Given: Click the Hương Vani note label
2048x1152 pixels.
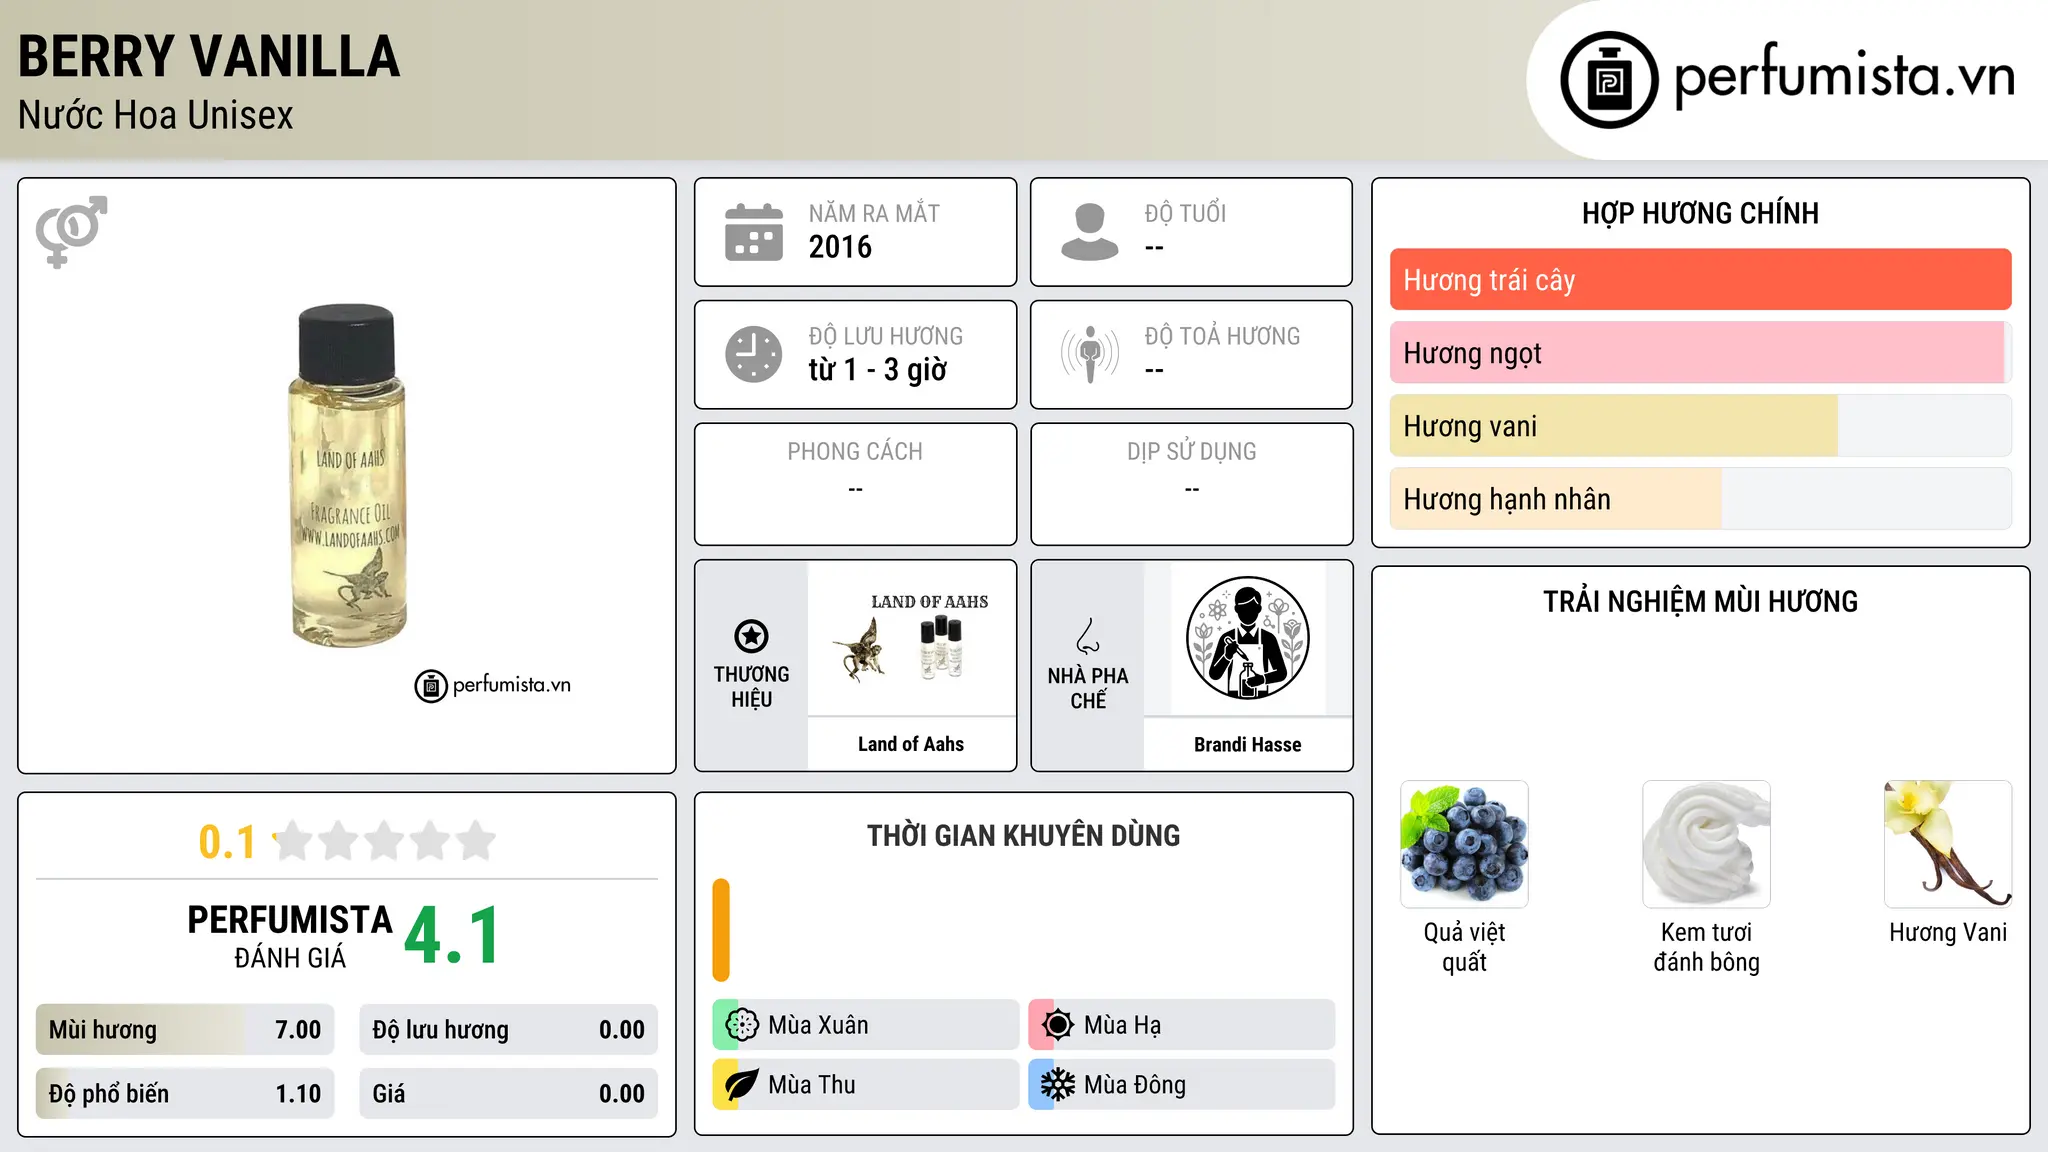Looking at the screenshot, I should (1948, 932).
